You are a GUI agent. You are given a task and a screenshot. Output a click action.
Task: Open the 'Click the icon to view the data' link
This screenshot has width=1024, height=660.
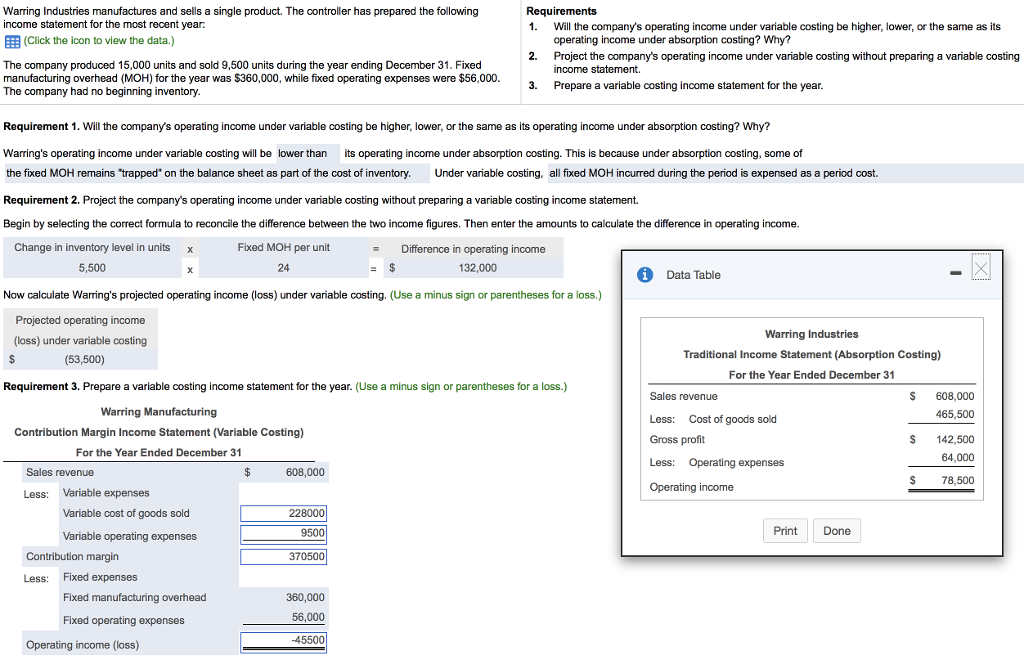pos(99,40)
